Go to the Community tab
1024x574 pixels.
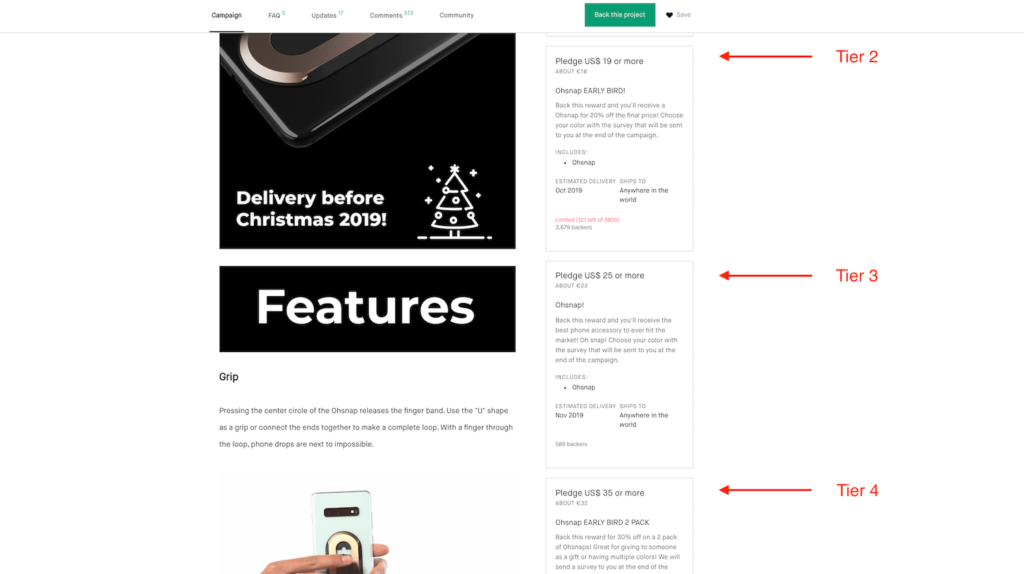pyautogui.click(x=456, y=15)
